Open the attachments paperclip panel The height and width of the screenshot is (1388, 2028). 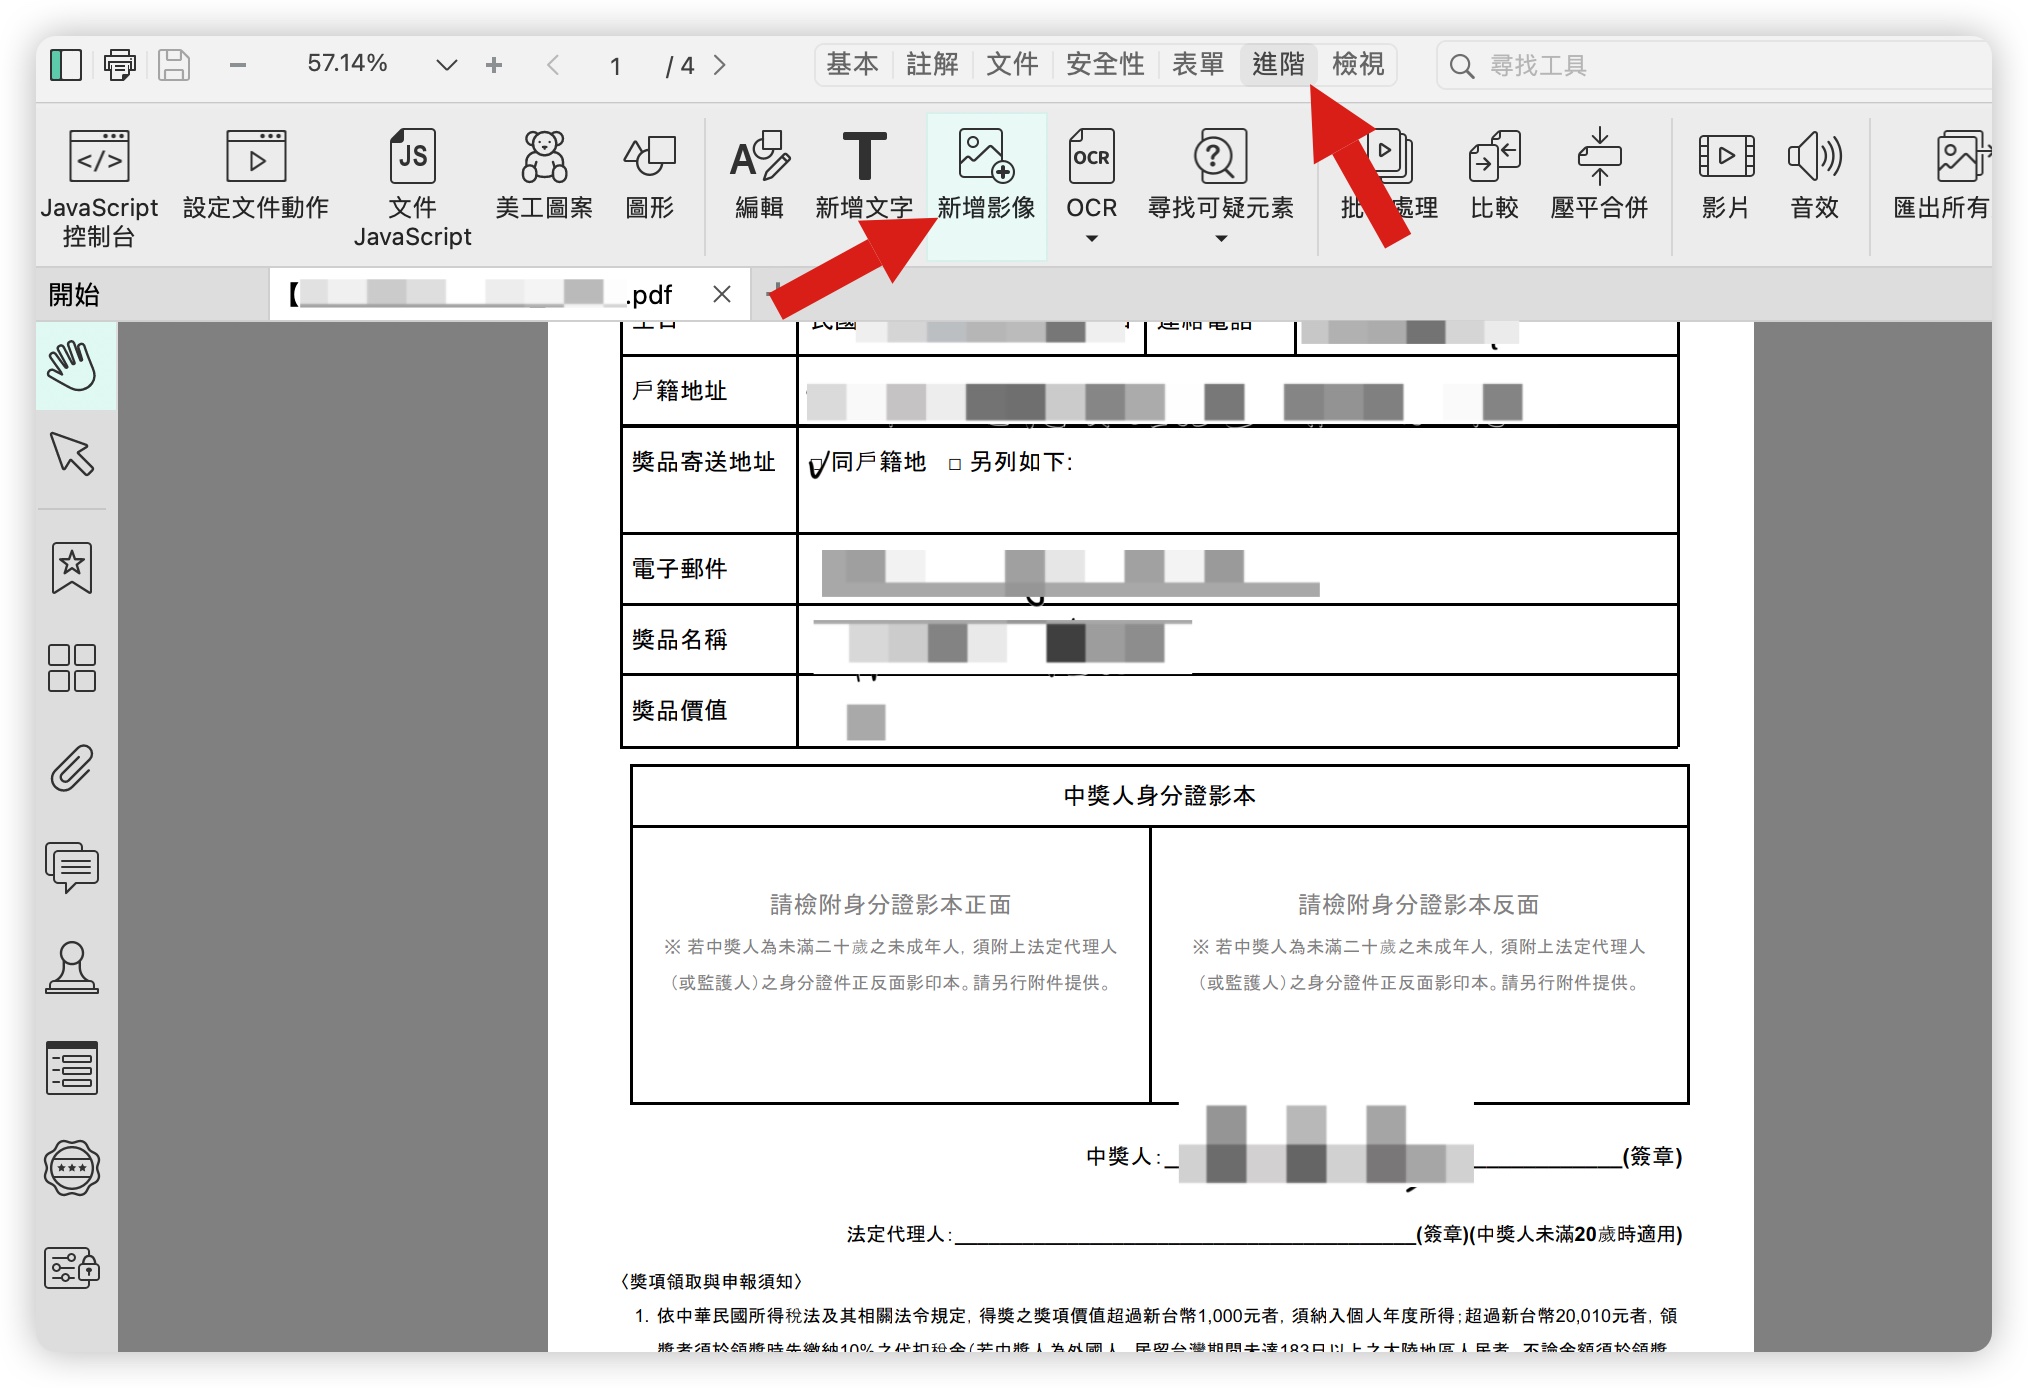point(72,768)
